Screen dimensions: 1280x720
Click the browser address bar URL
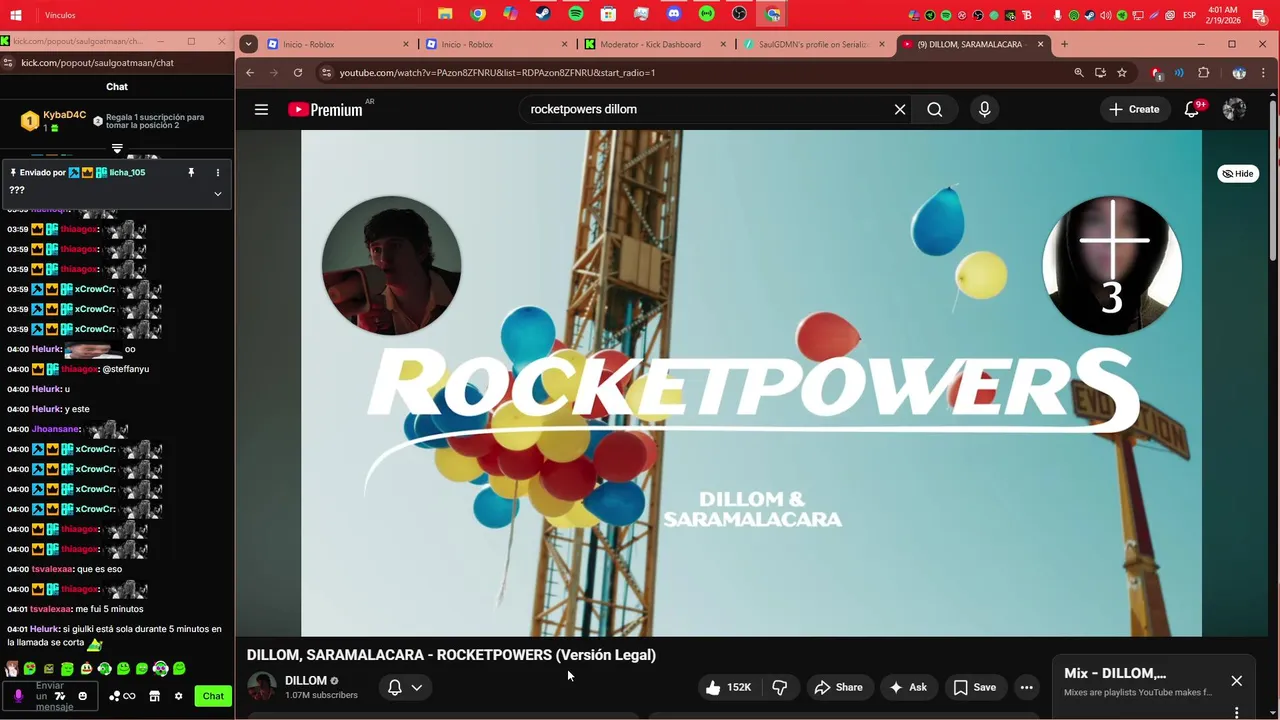(497, 72)
